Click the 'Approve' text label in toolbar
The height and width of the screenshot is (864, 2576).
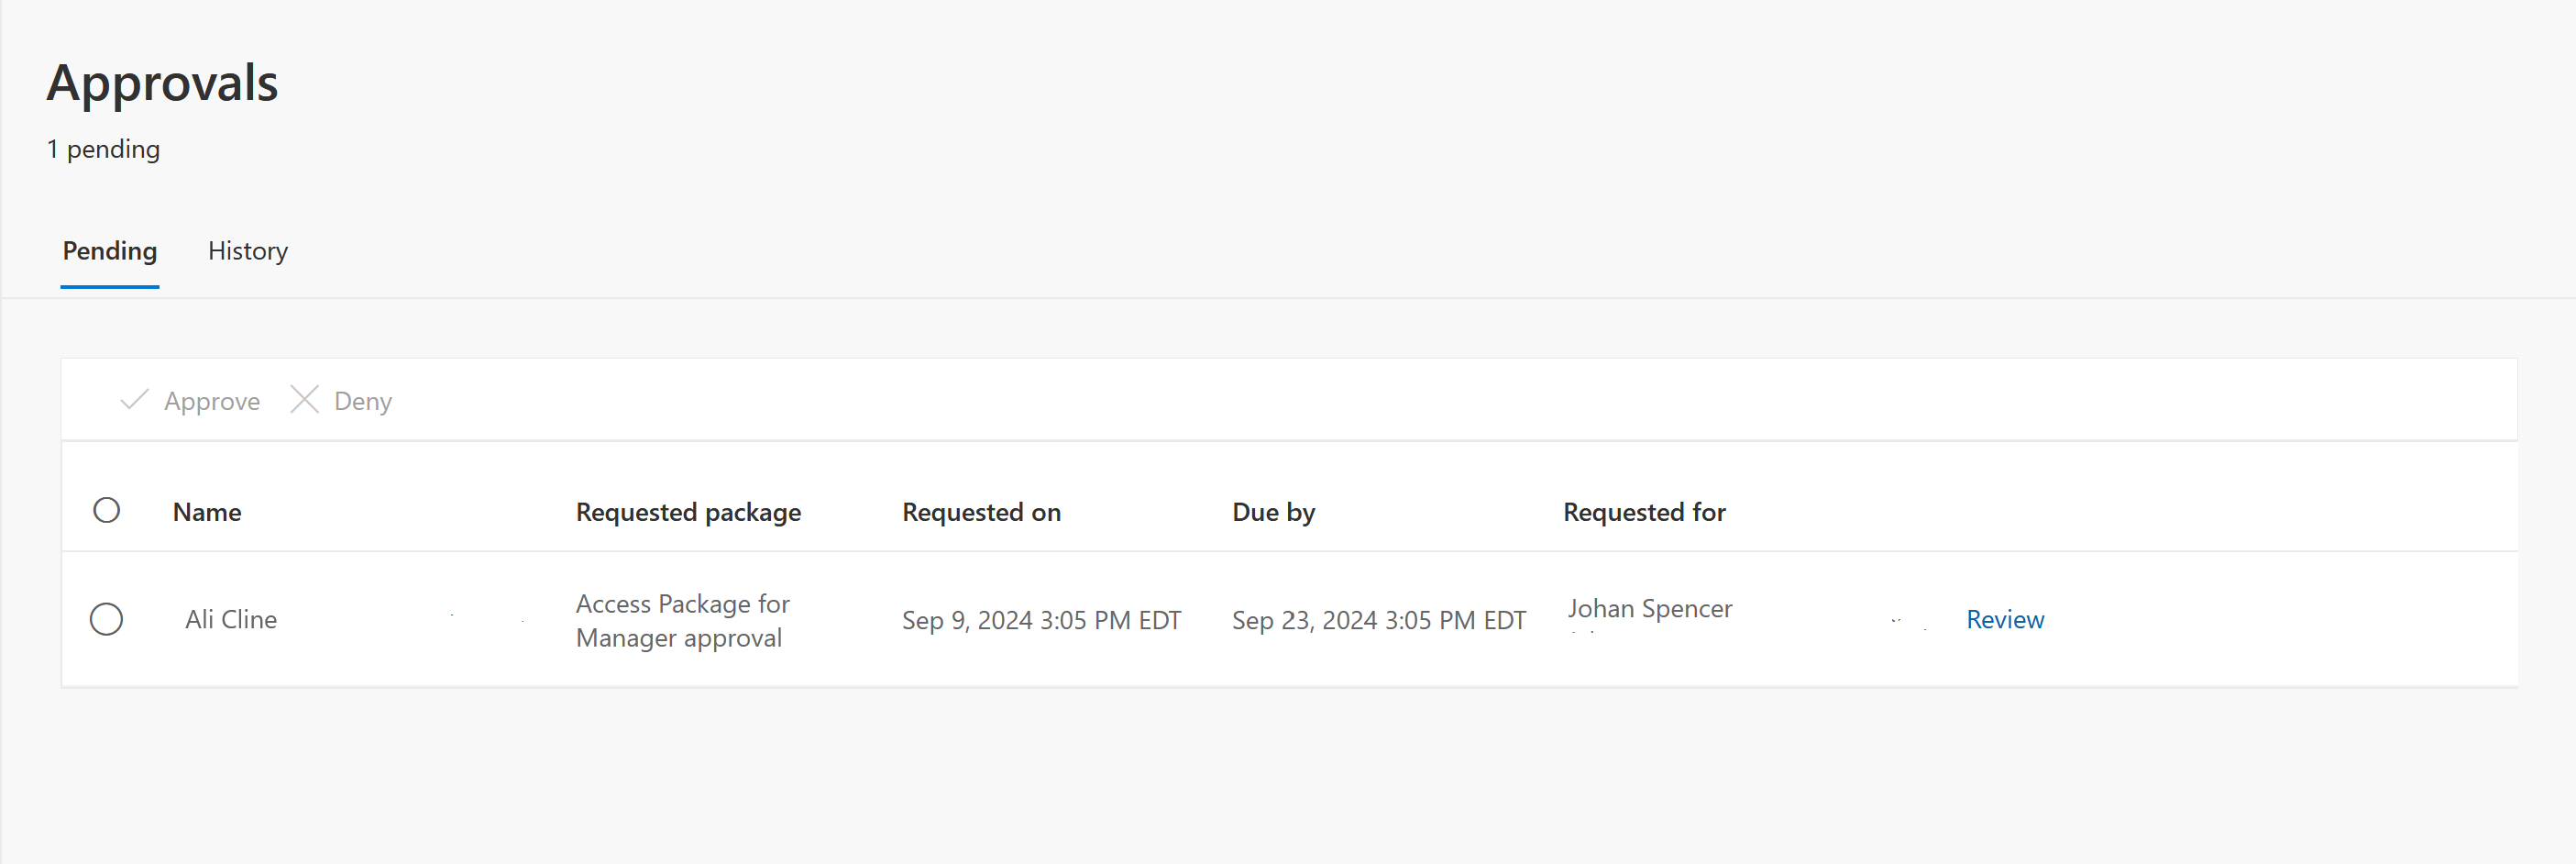click(x=212, y=401)
